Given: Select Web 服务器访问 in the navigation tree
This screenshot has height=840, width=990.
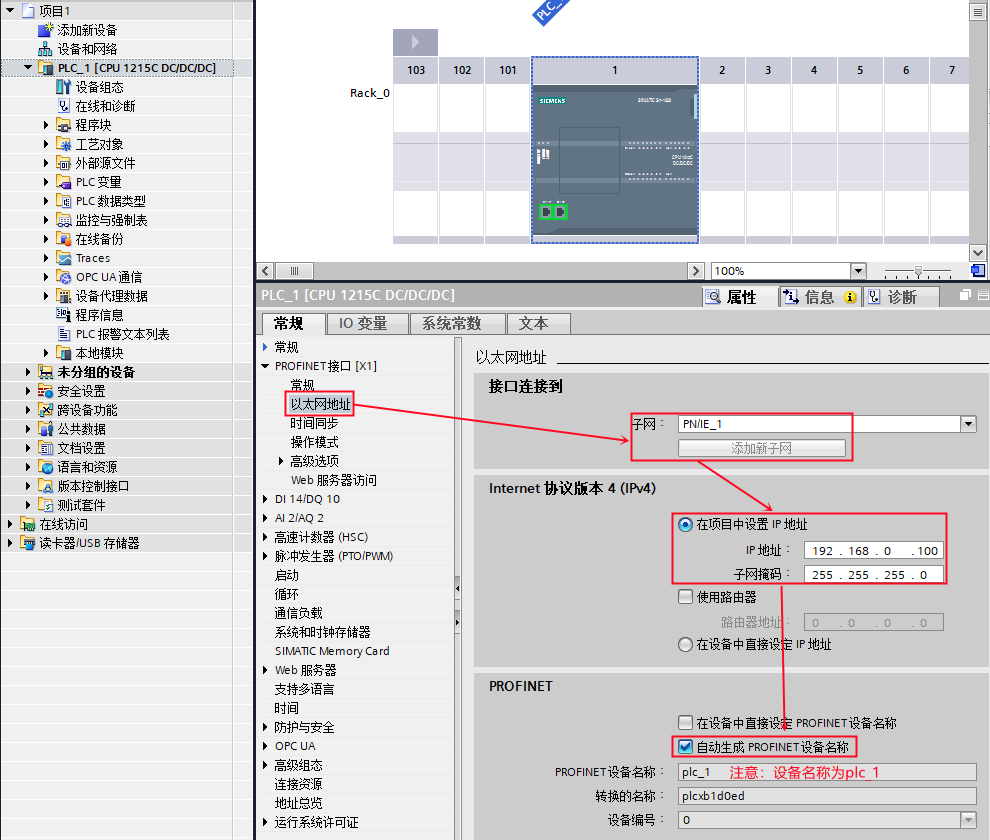Looking at the screenshot, I should tap(333, 480).
